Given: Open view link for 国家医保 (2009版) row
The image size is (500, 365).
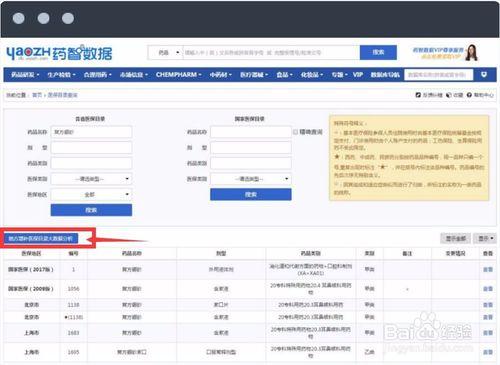Looking at the screenshot, I should pyautogui.click(x=488, y=289).
